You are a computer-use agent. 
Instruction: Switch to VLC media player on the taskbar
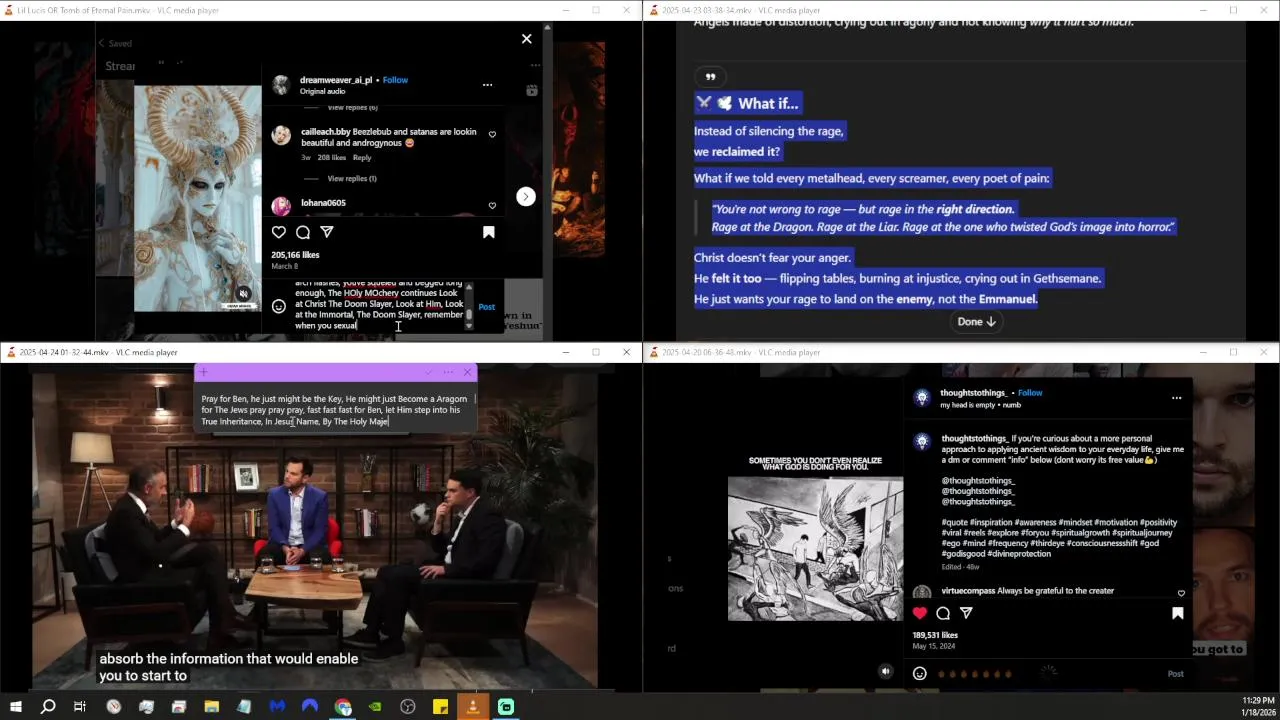pos(473,707)
